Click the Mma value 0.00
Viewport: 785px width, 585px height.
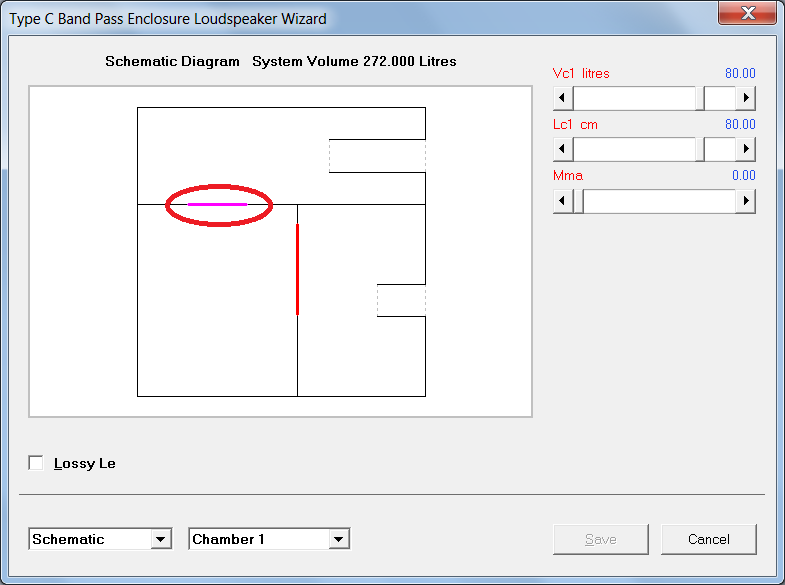(743, 176)
